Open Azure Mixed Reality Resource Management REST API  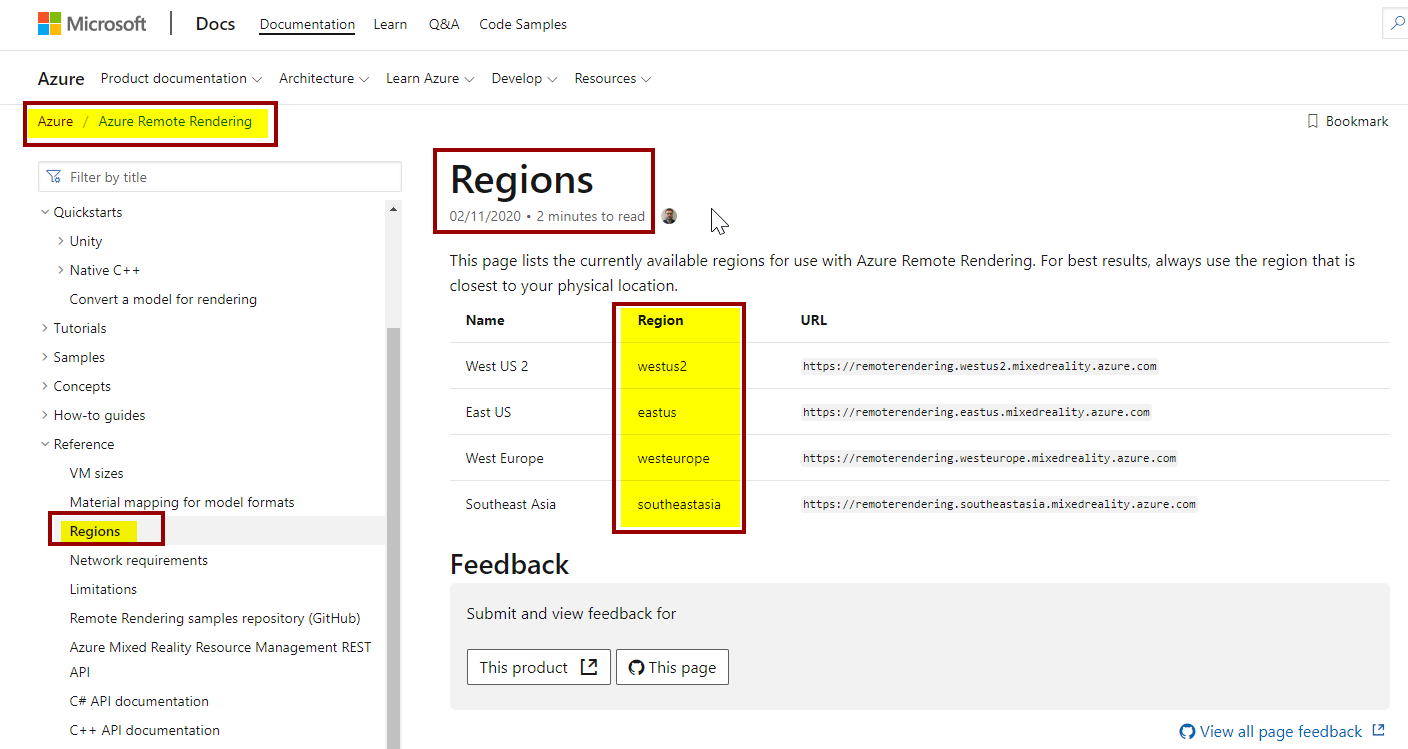click(x=220, y=660)
